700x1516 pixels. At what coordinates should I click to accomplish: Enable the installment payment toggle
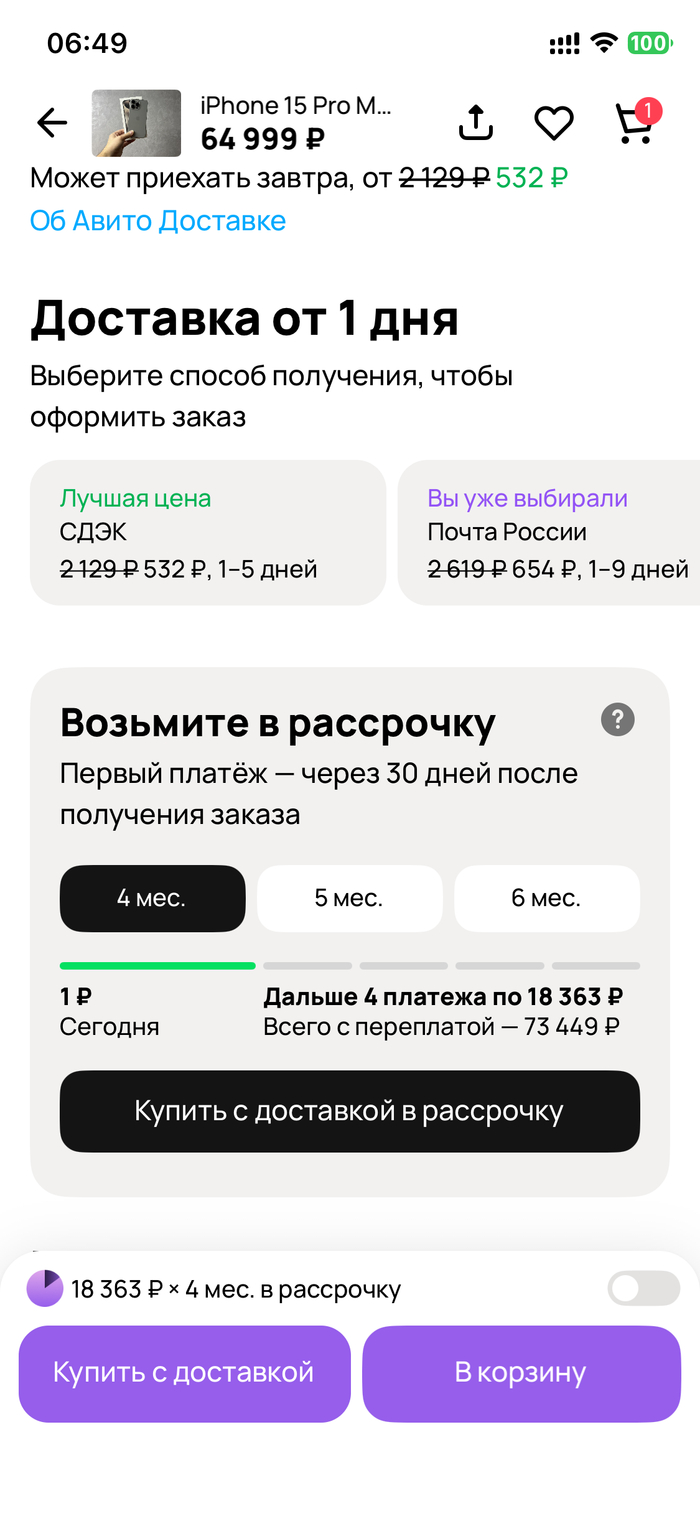[x=643, y=1289]
